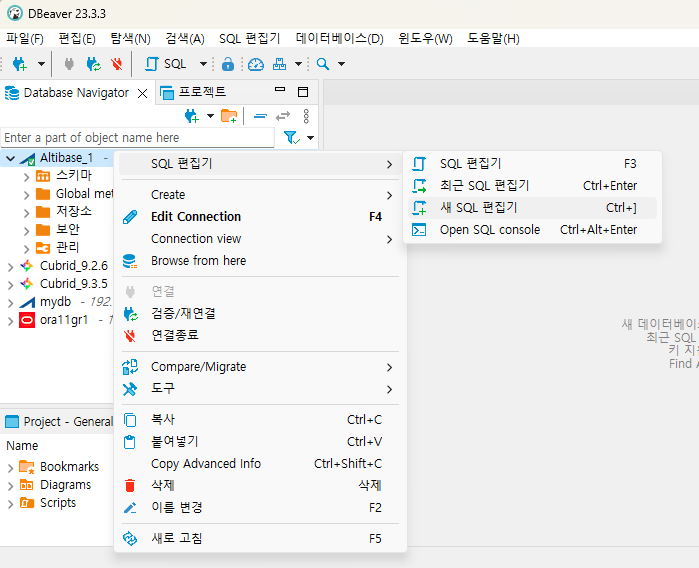Viewport: 699px width, 568px height.
Task: Expand the Cubrid_9.2.6 connection node
Action: point(10,266)
